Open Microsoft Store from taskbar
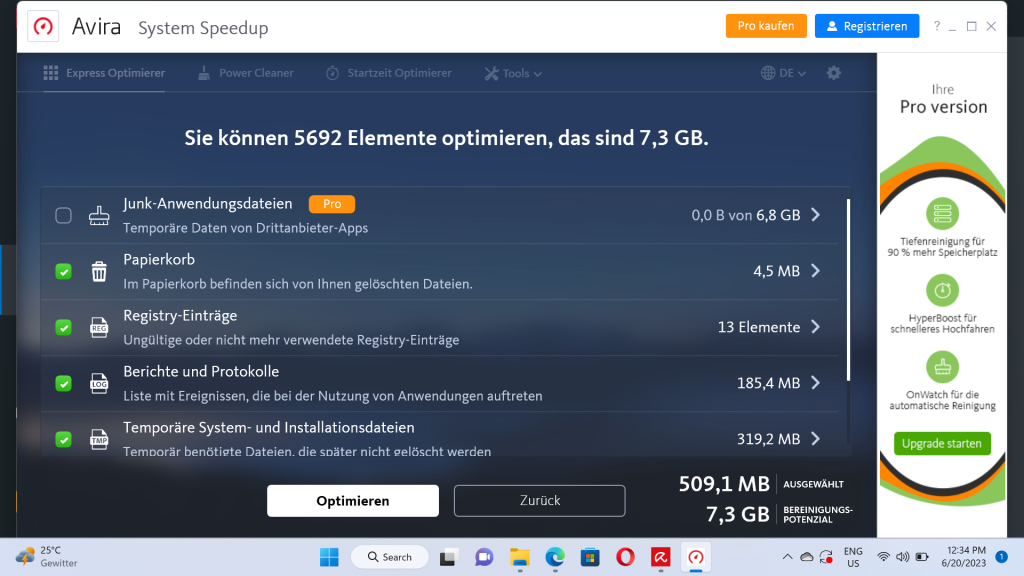This screenshot has height=576, width=1024. click(x=590, y=557)
